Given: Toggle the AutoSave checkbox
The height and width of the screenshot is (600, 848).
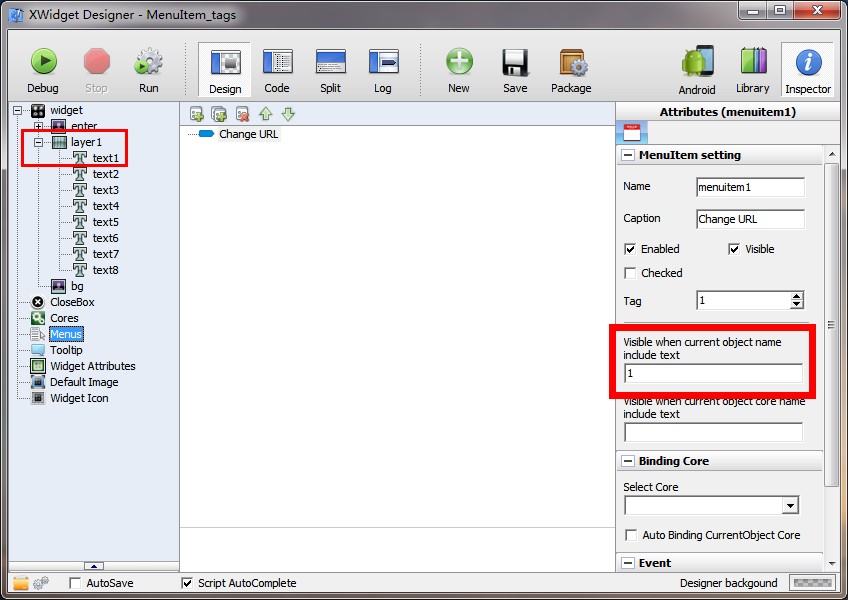Looking at the screenshot, I should pyautogui.click(x=75, y=583).
